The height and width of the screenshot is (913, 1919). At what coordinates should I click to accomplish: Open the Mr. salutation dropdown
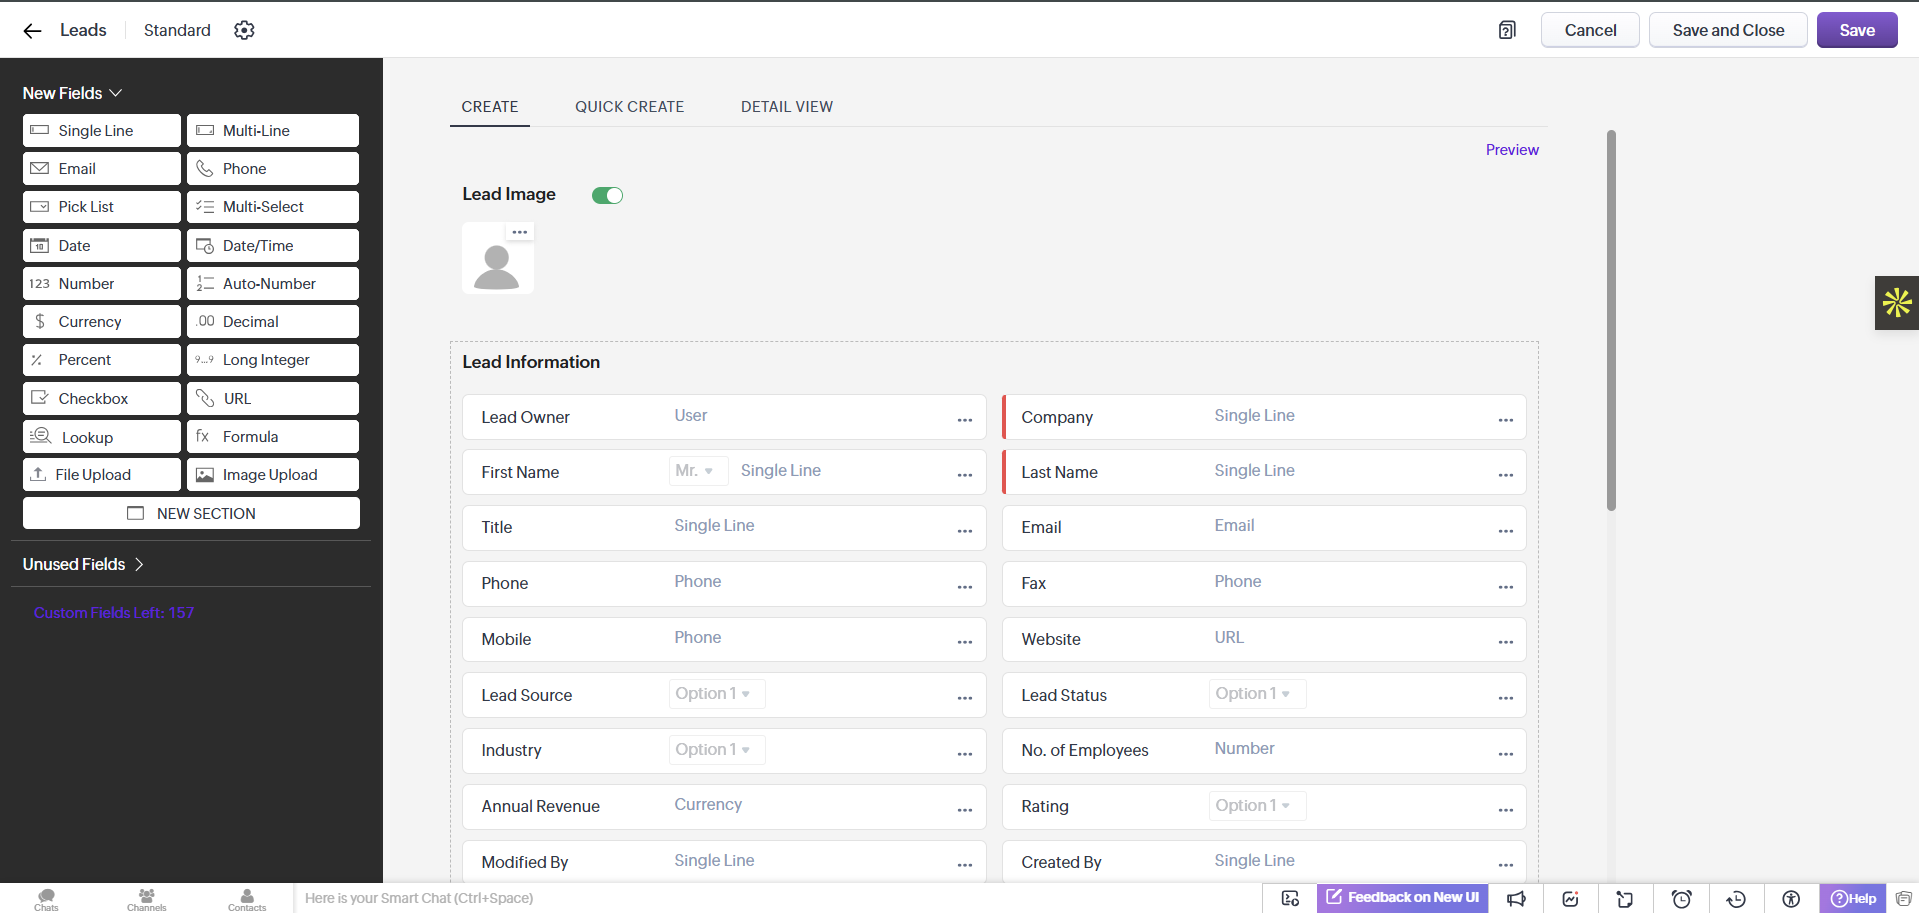click(694, 471)
